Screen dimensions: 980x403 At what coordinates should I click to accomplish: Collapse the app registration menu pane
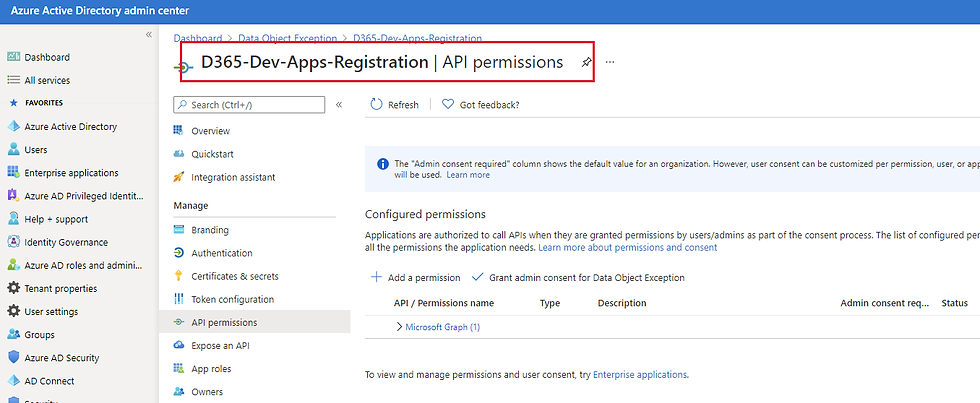339,104
